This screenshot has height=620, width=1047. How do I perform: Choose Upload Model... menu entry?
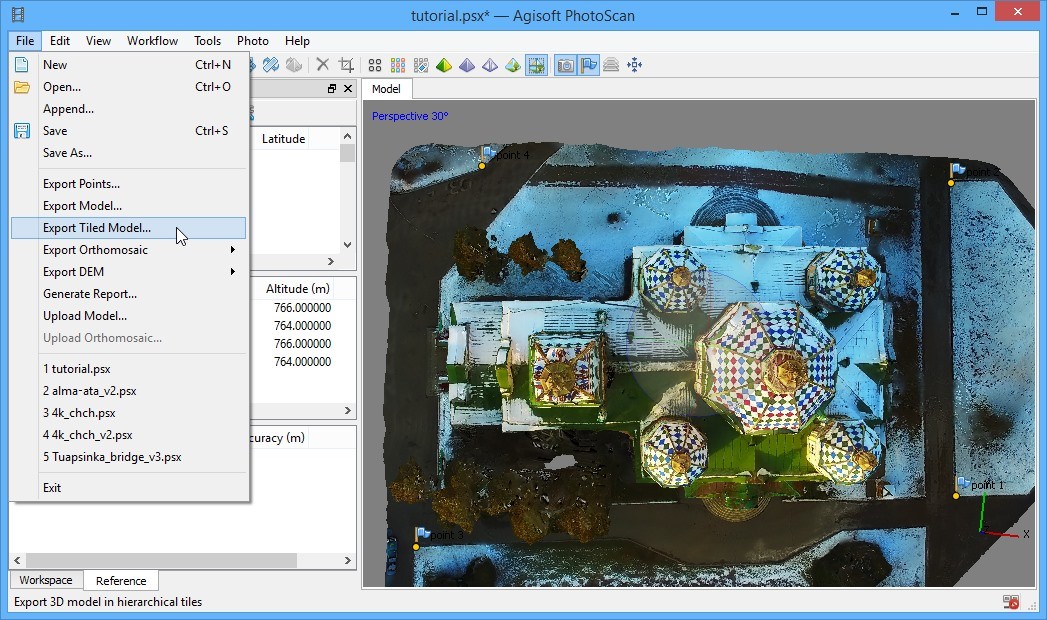click(x=128, y=316)
